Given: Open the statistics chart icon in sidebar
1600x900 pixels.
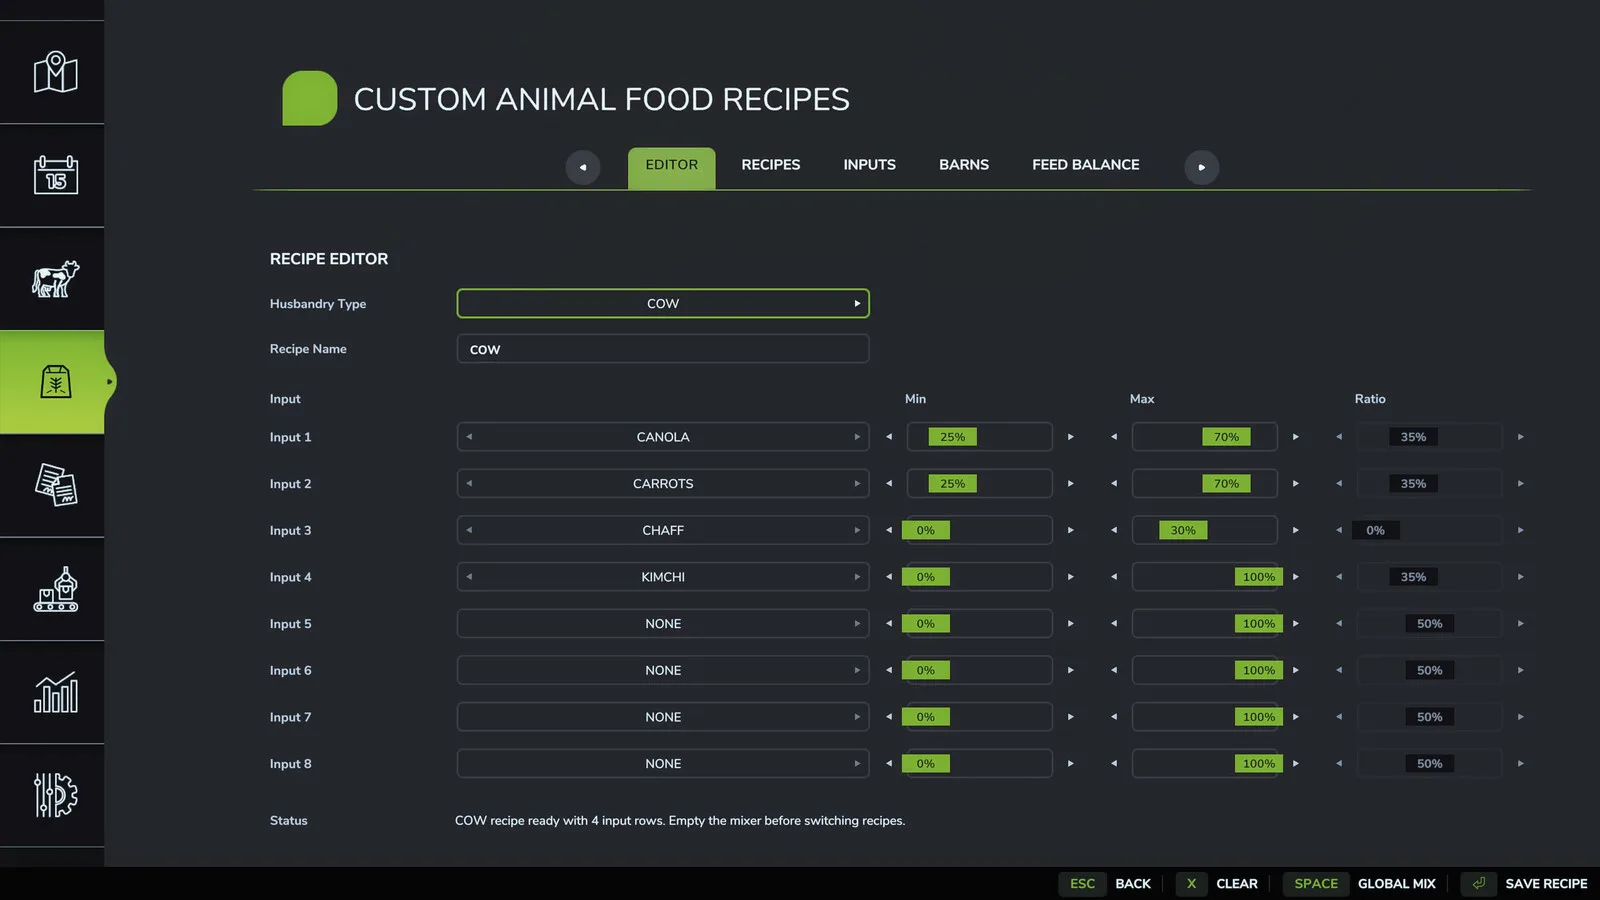Looking at the screenshot, I should [x=55, y=692].
